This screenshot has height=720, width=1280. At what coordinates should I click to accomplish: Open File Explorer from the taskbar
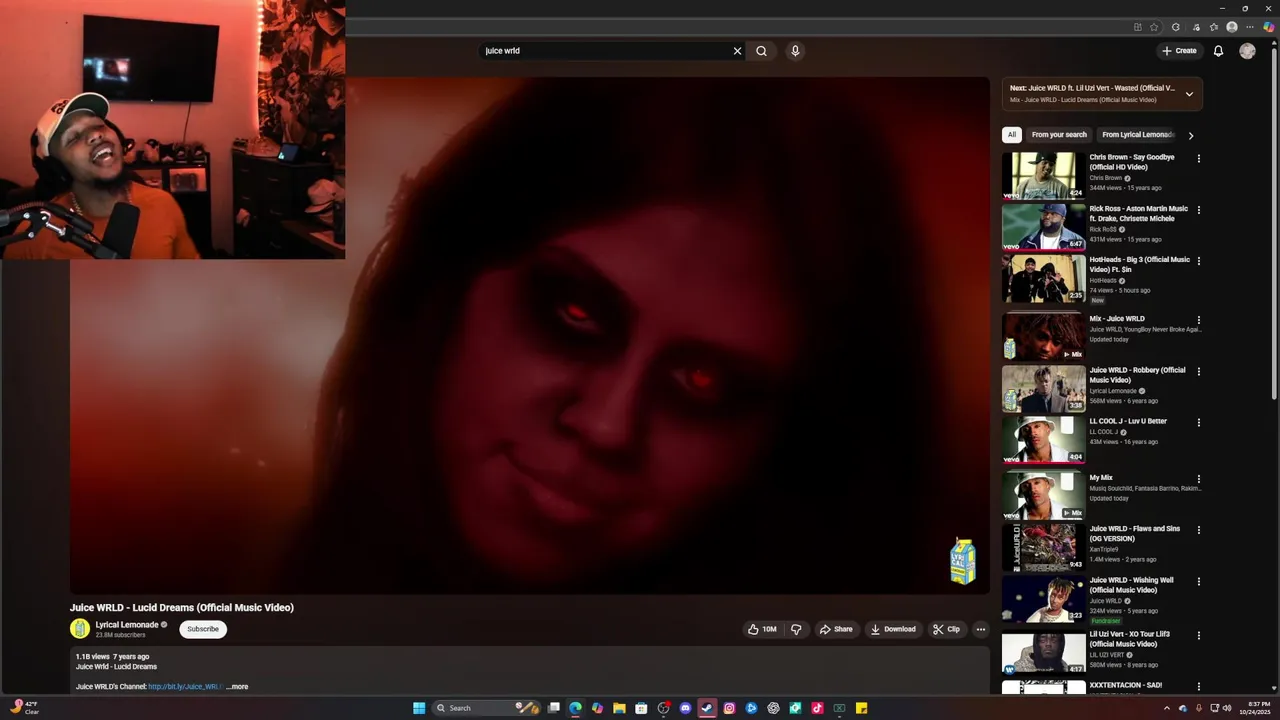pos(619,708)
